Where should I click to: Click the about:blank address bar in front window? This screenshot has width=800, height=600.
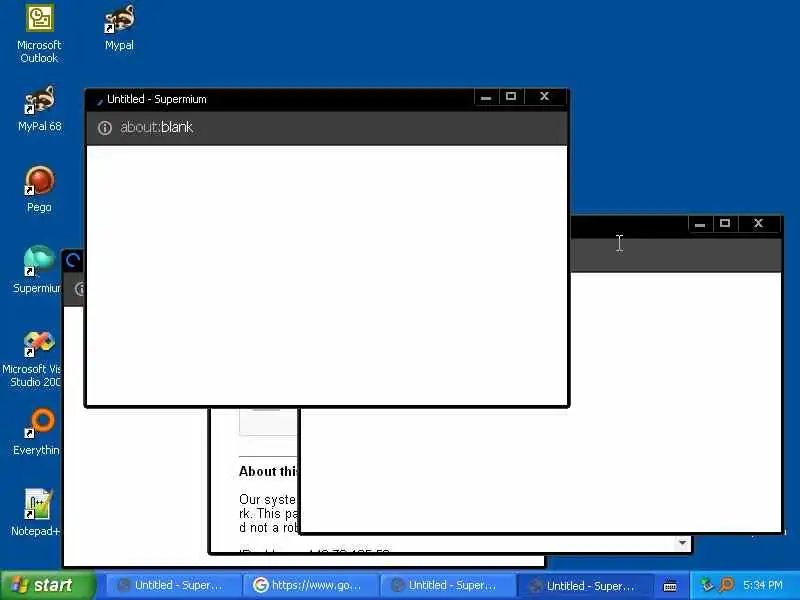click(x=327, y=128)
